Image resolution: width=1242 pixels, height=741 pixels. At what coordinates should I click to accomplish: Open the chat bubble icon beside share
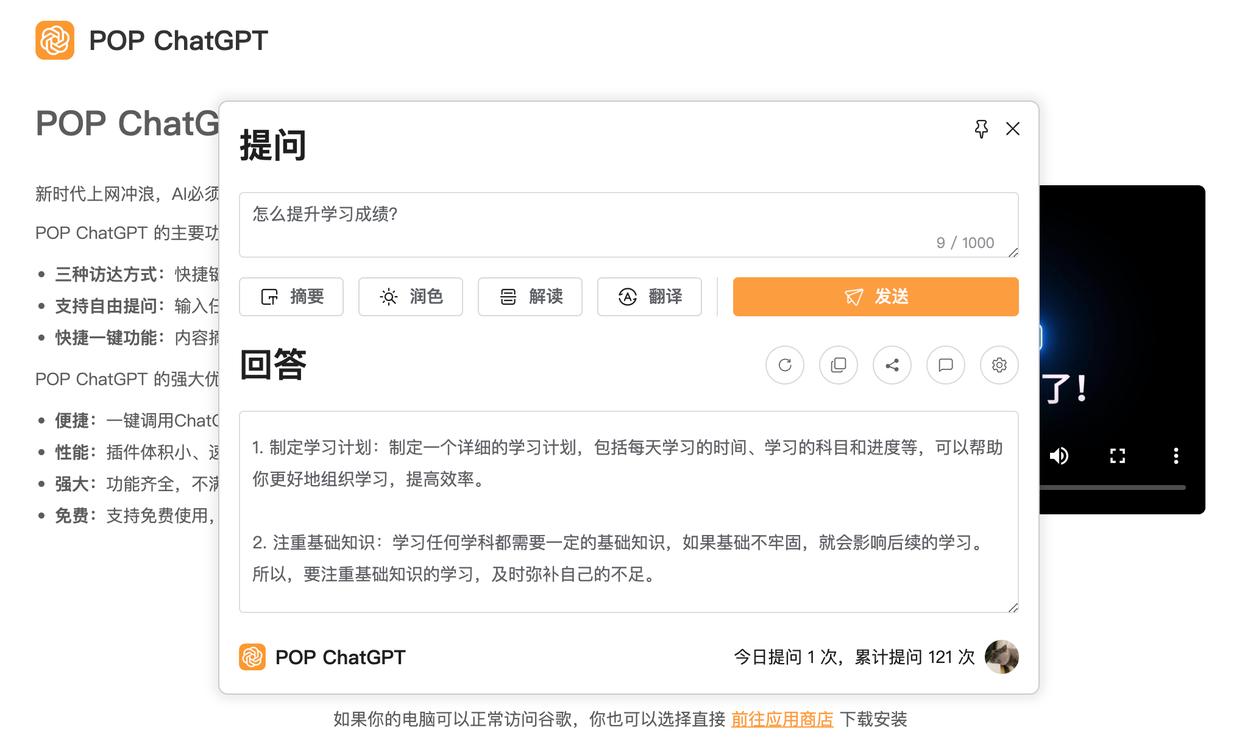(x=946, y=365)
